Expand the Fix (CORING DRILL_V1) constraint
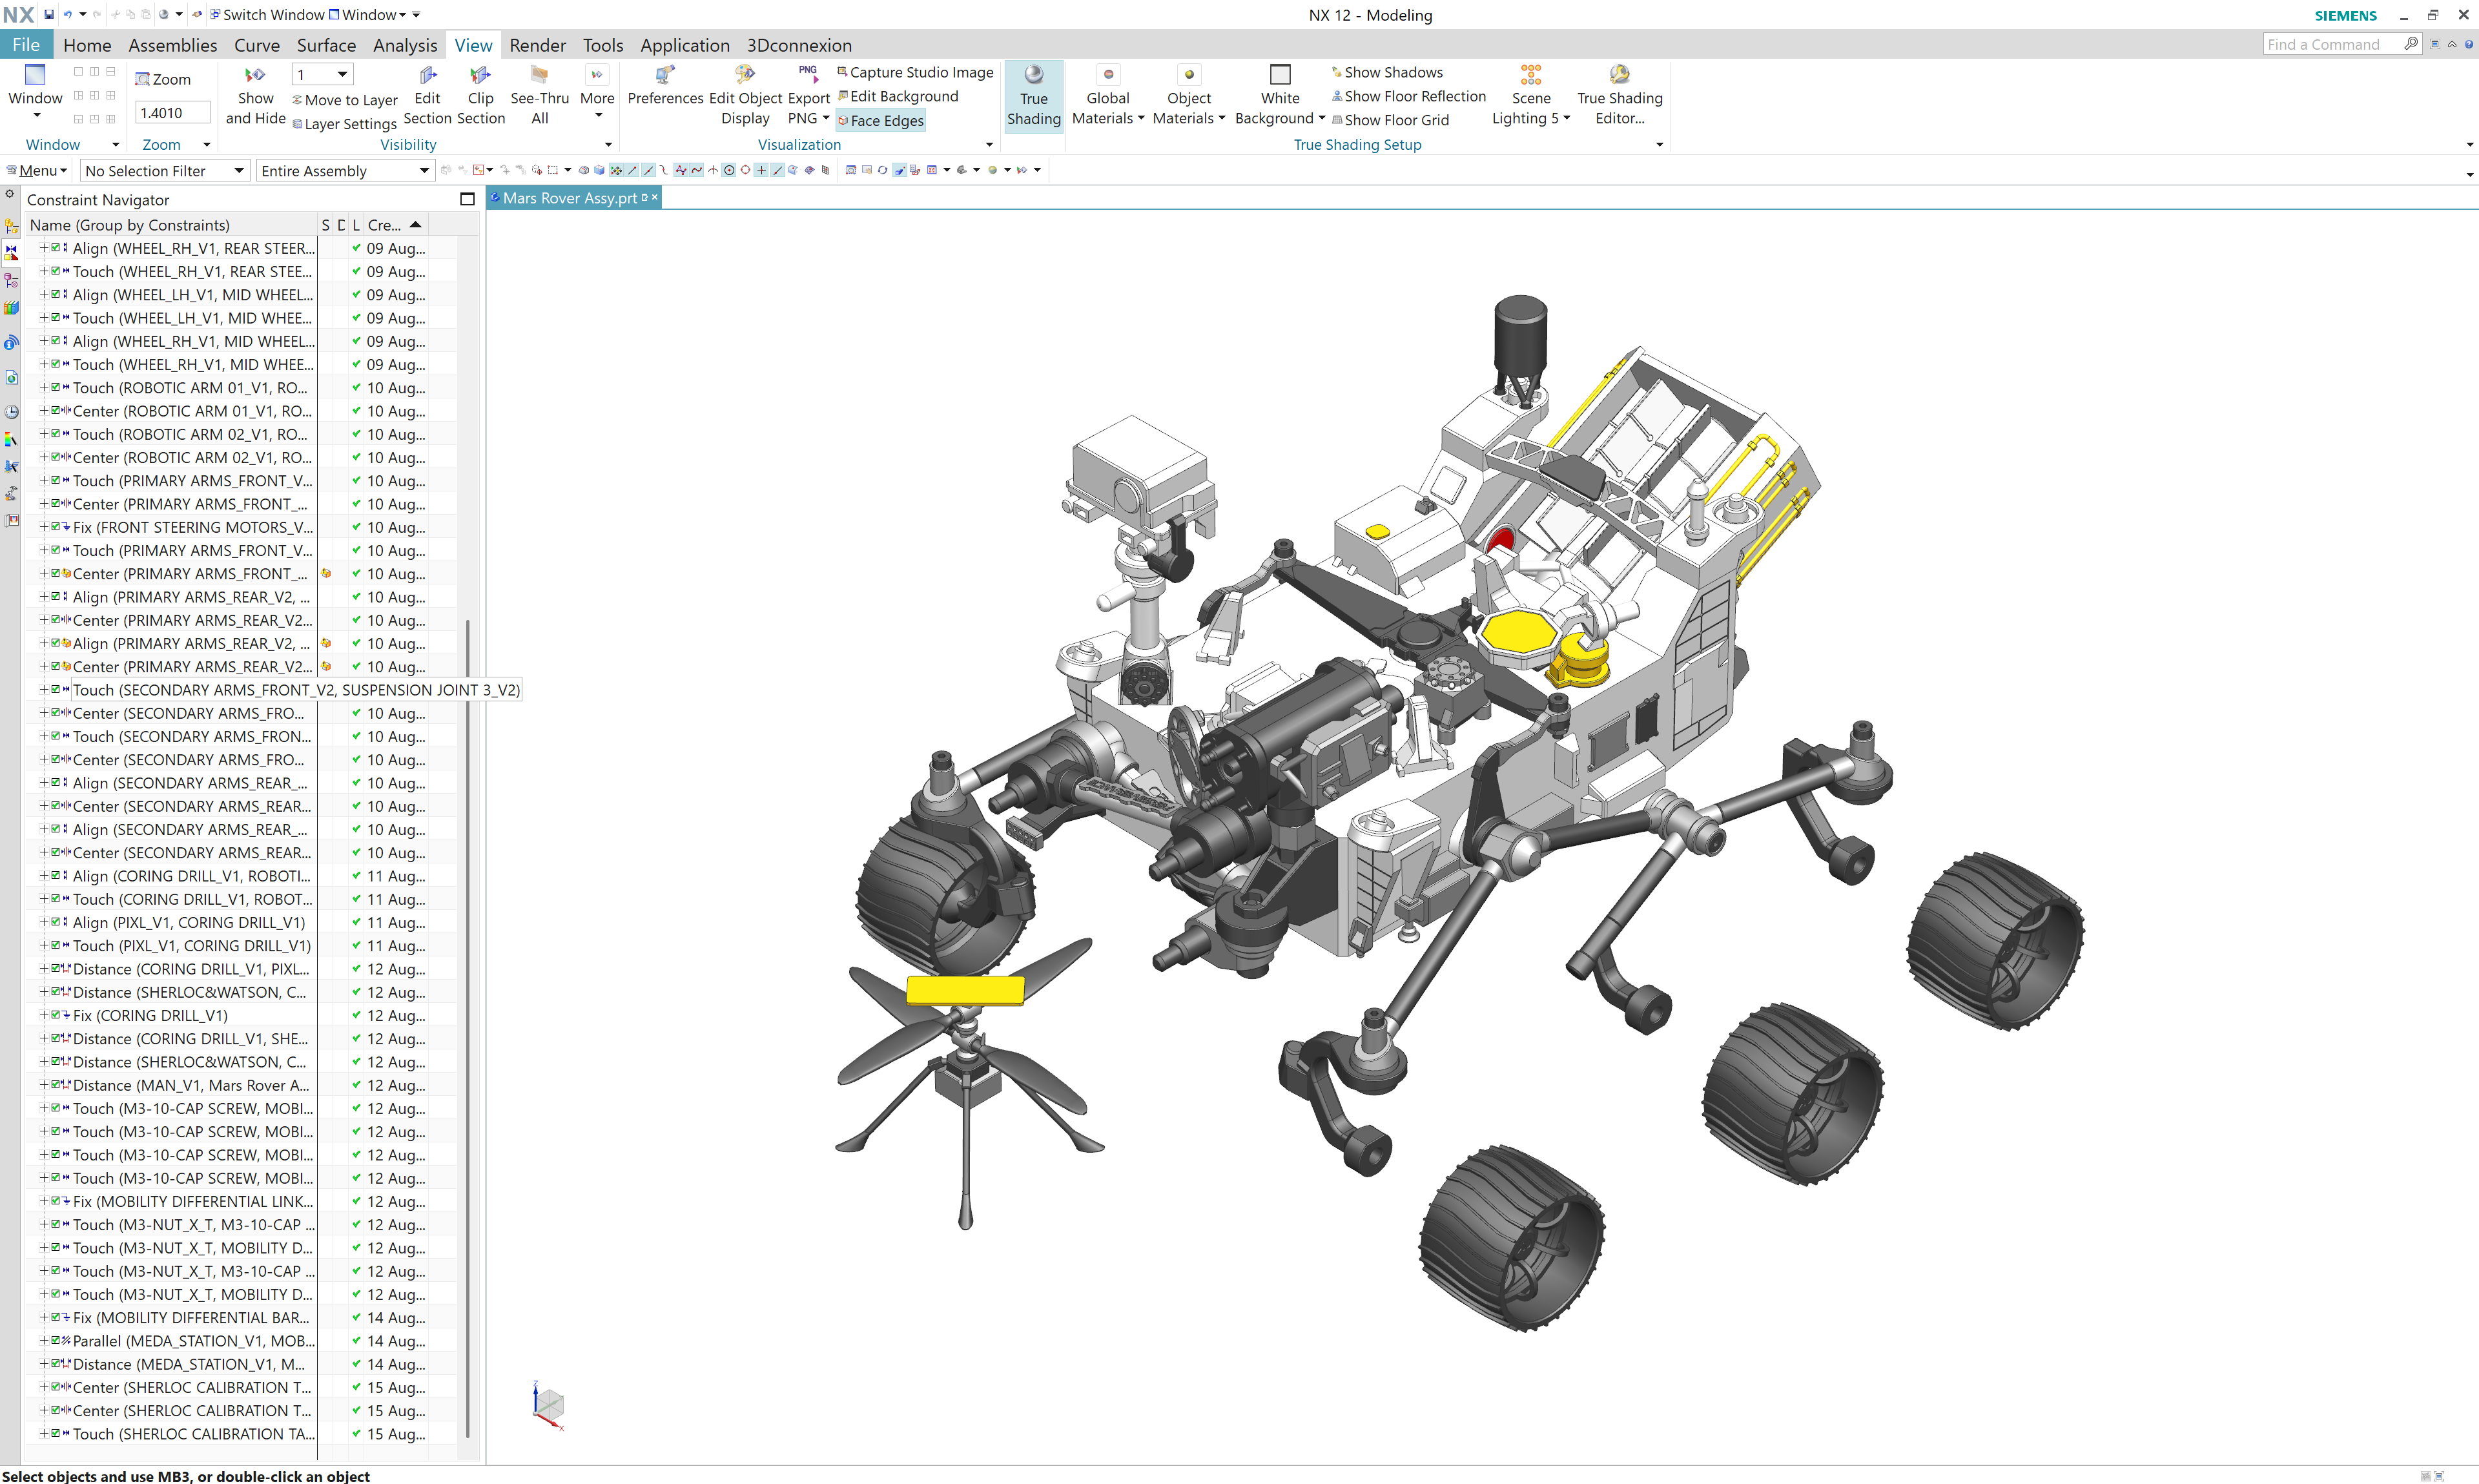The image size is (2479, 1484). click(x=43, y=1015)
